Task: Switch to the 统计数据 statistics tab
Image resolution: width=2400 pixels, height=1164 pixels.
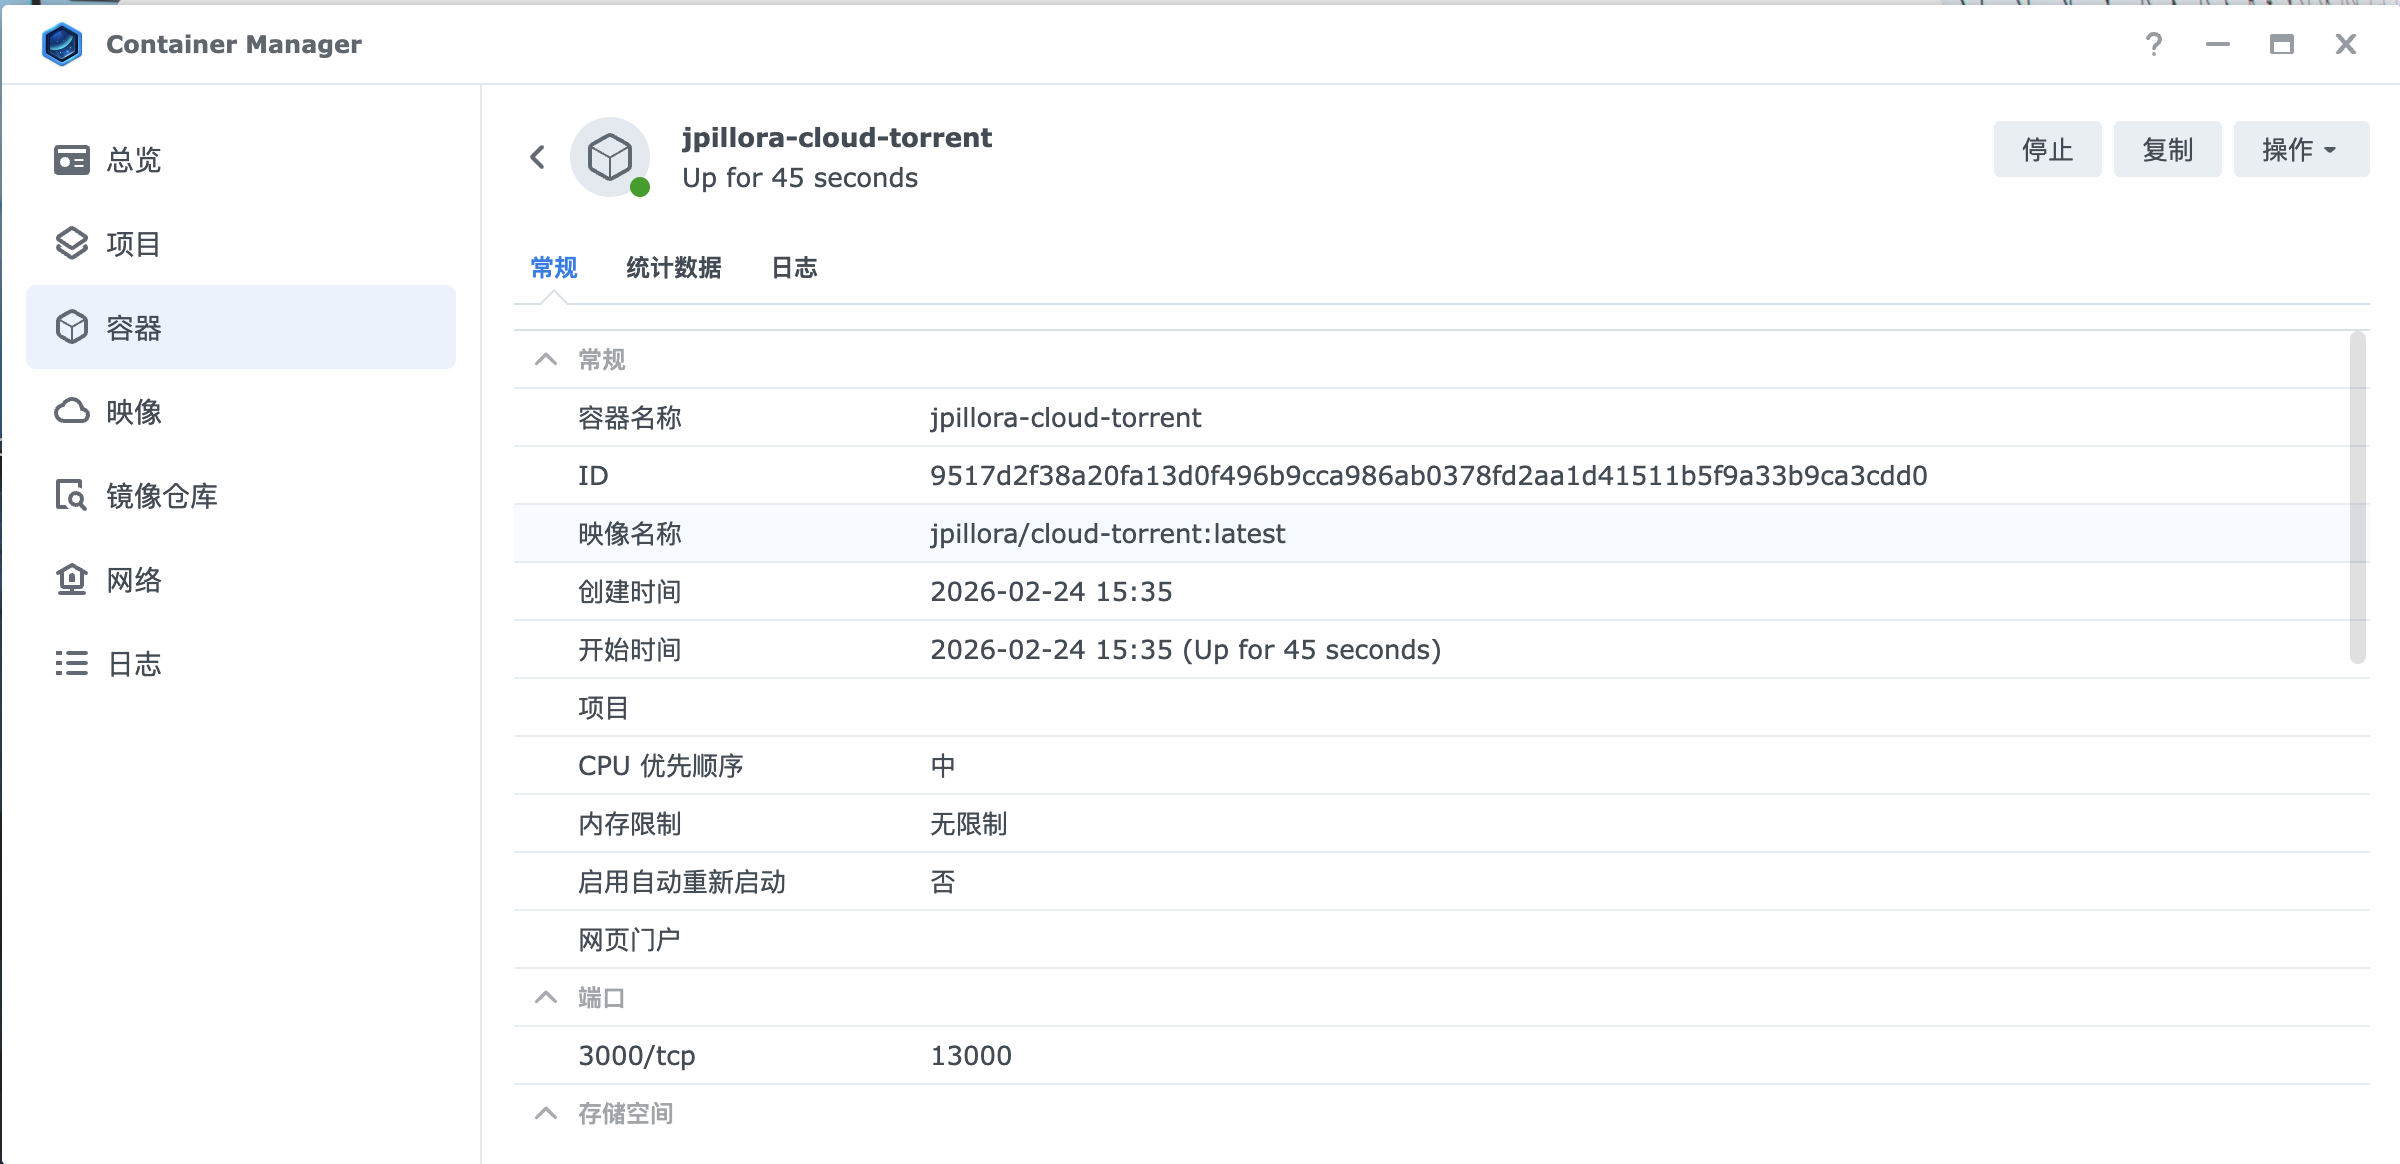Action: [673, 268]
